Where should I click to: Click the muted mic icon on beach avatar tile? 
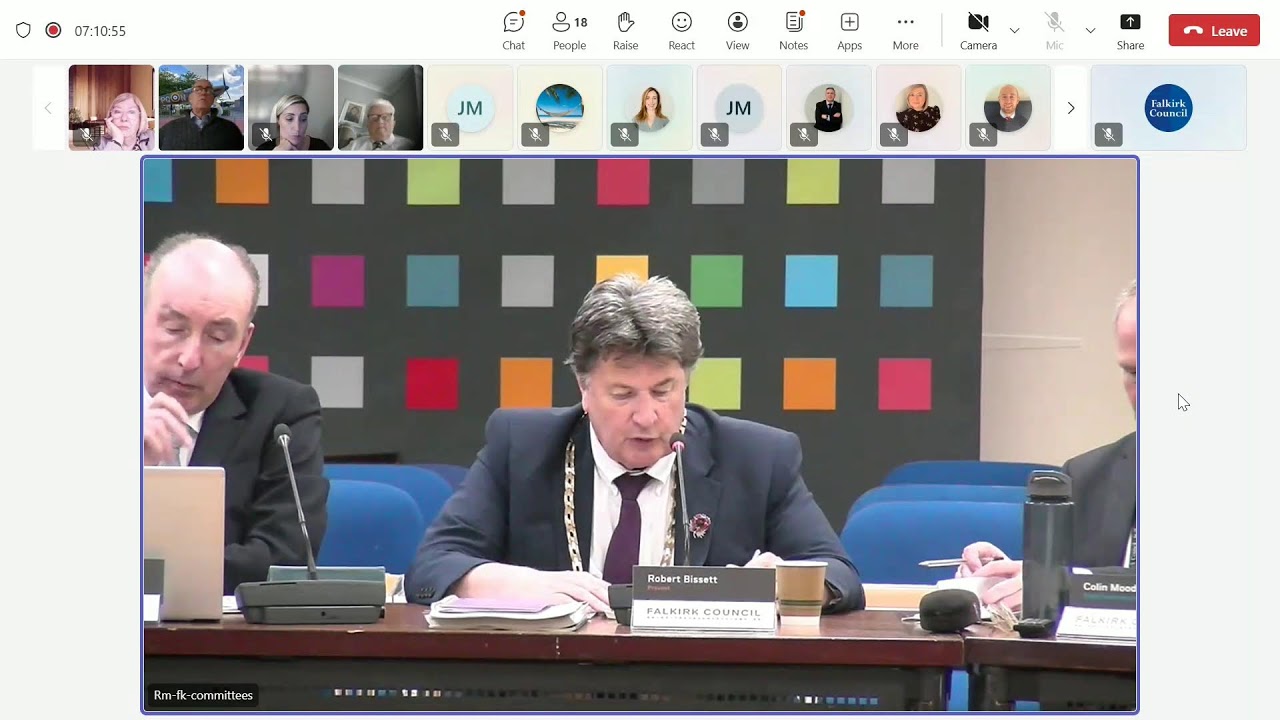(x=535, y=134)
